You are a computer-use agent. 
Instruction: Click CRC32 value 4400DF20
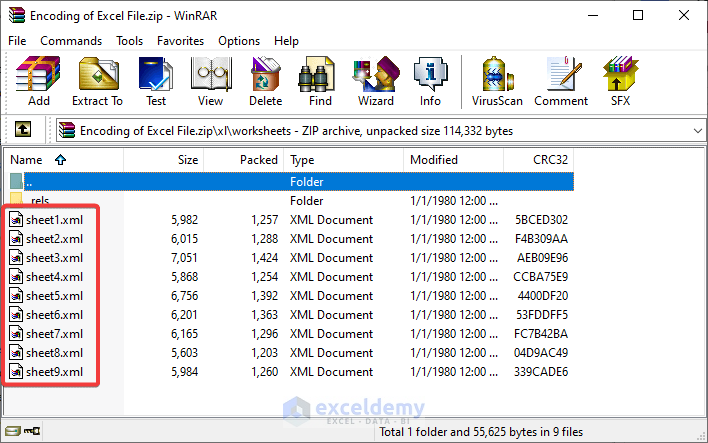tap(543, 296)
